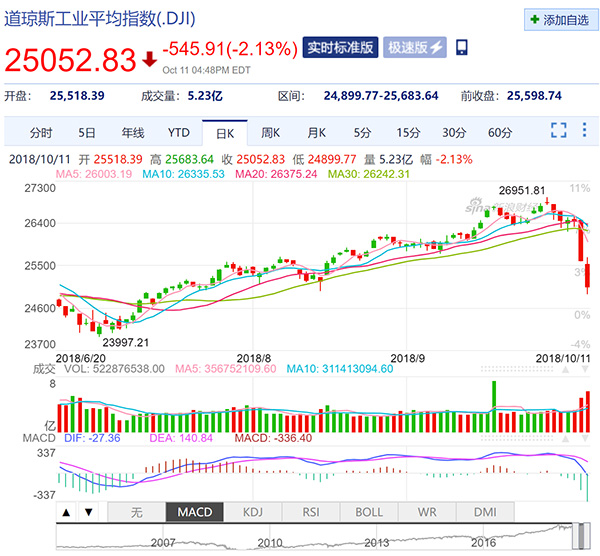Select the 5分 five-minute tab
Viewport: 600px width, 556px height.
362,133
